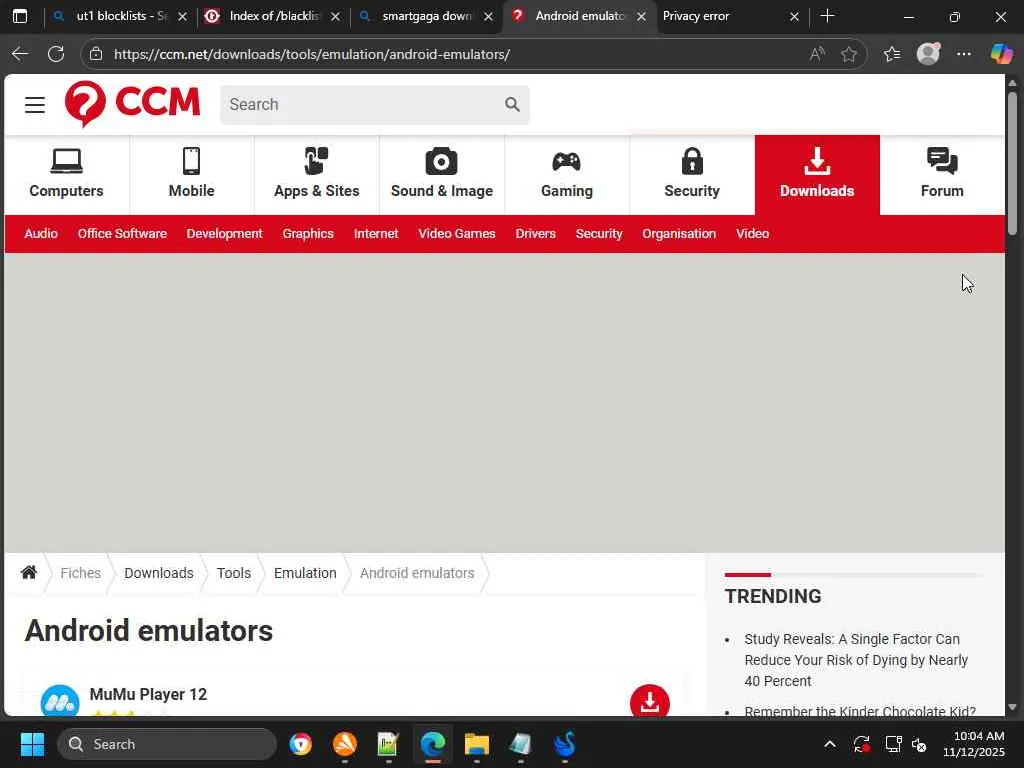Click the page vertical scrollbar thumb
The image size is (1024, 768).
click(1012, 163)
